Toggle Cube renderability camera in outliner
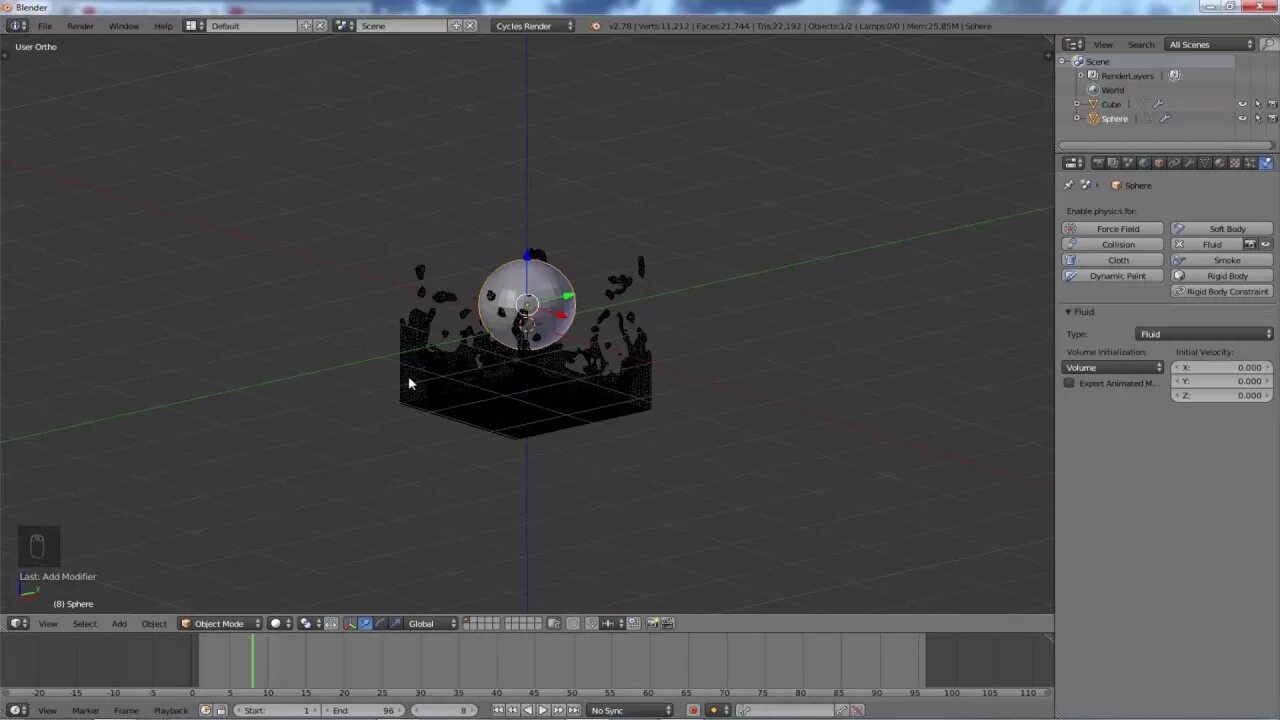The height and width of the screenshot is (720, 1280). (x=1272, y=104)
